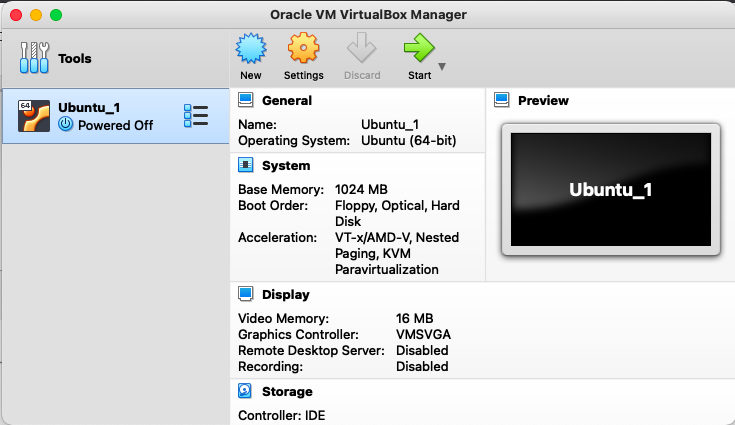The width and height of the screenshot is (735, 425).
Task: Click Recording Disabled value
Action: (422, 366)
